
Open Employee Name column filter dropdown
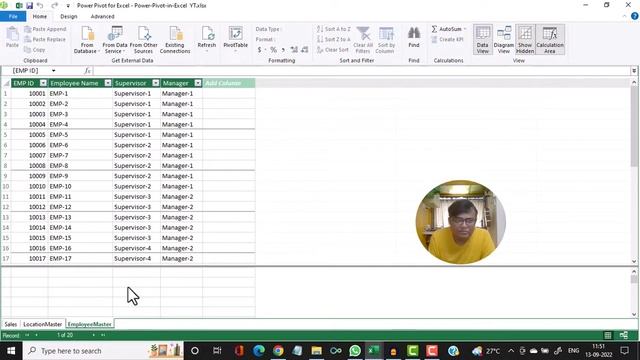108,83
